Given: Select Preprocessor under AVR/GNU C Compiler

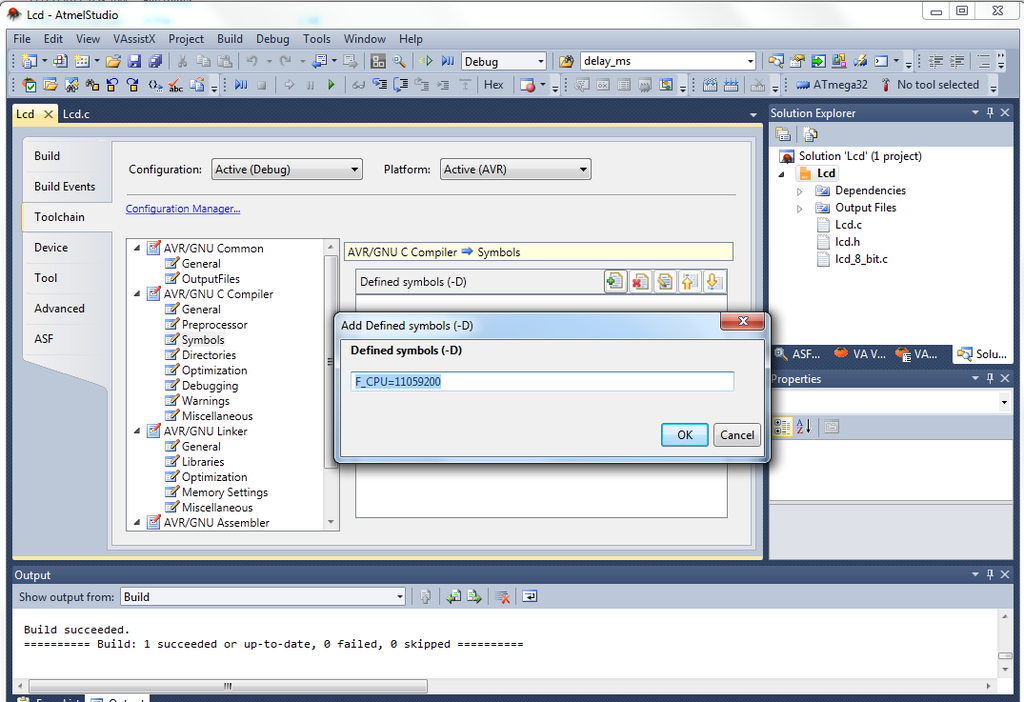Looking at the screenshot, I should coord(214,325).
